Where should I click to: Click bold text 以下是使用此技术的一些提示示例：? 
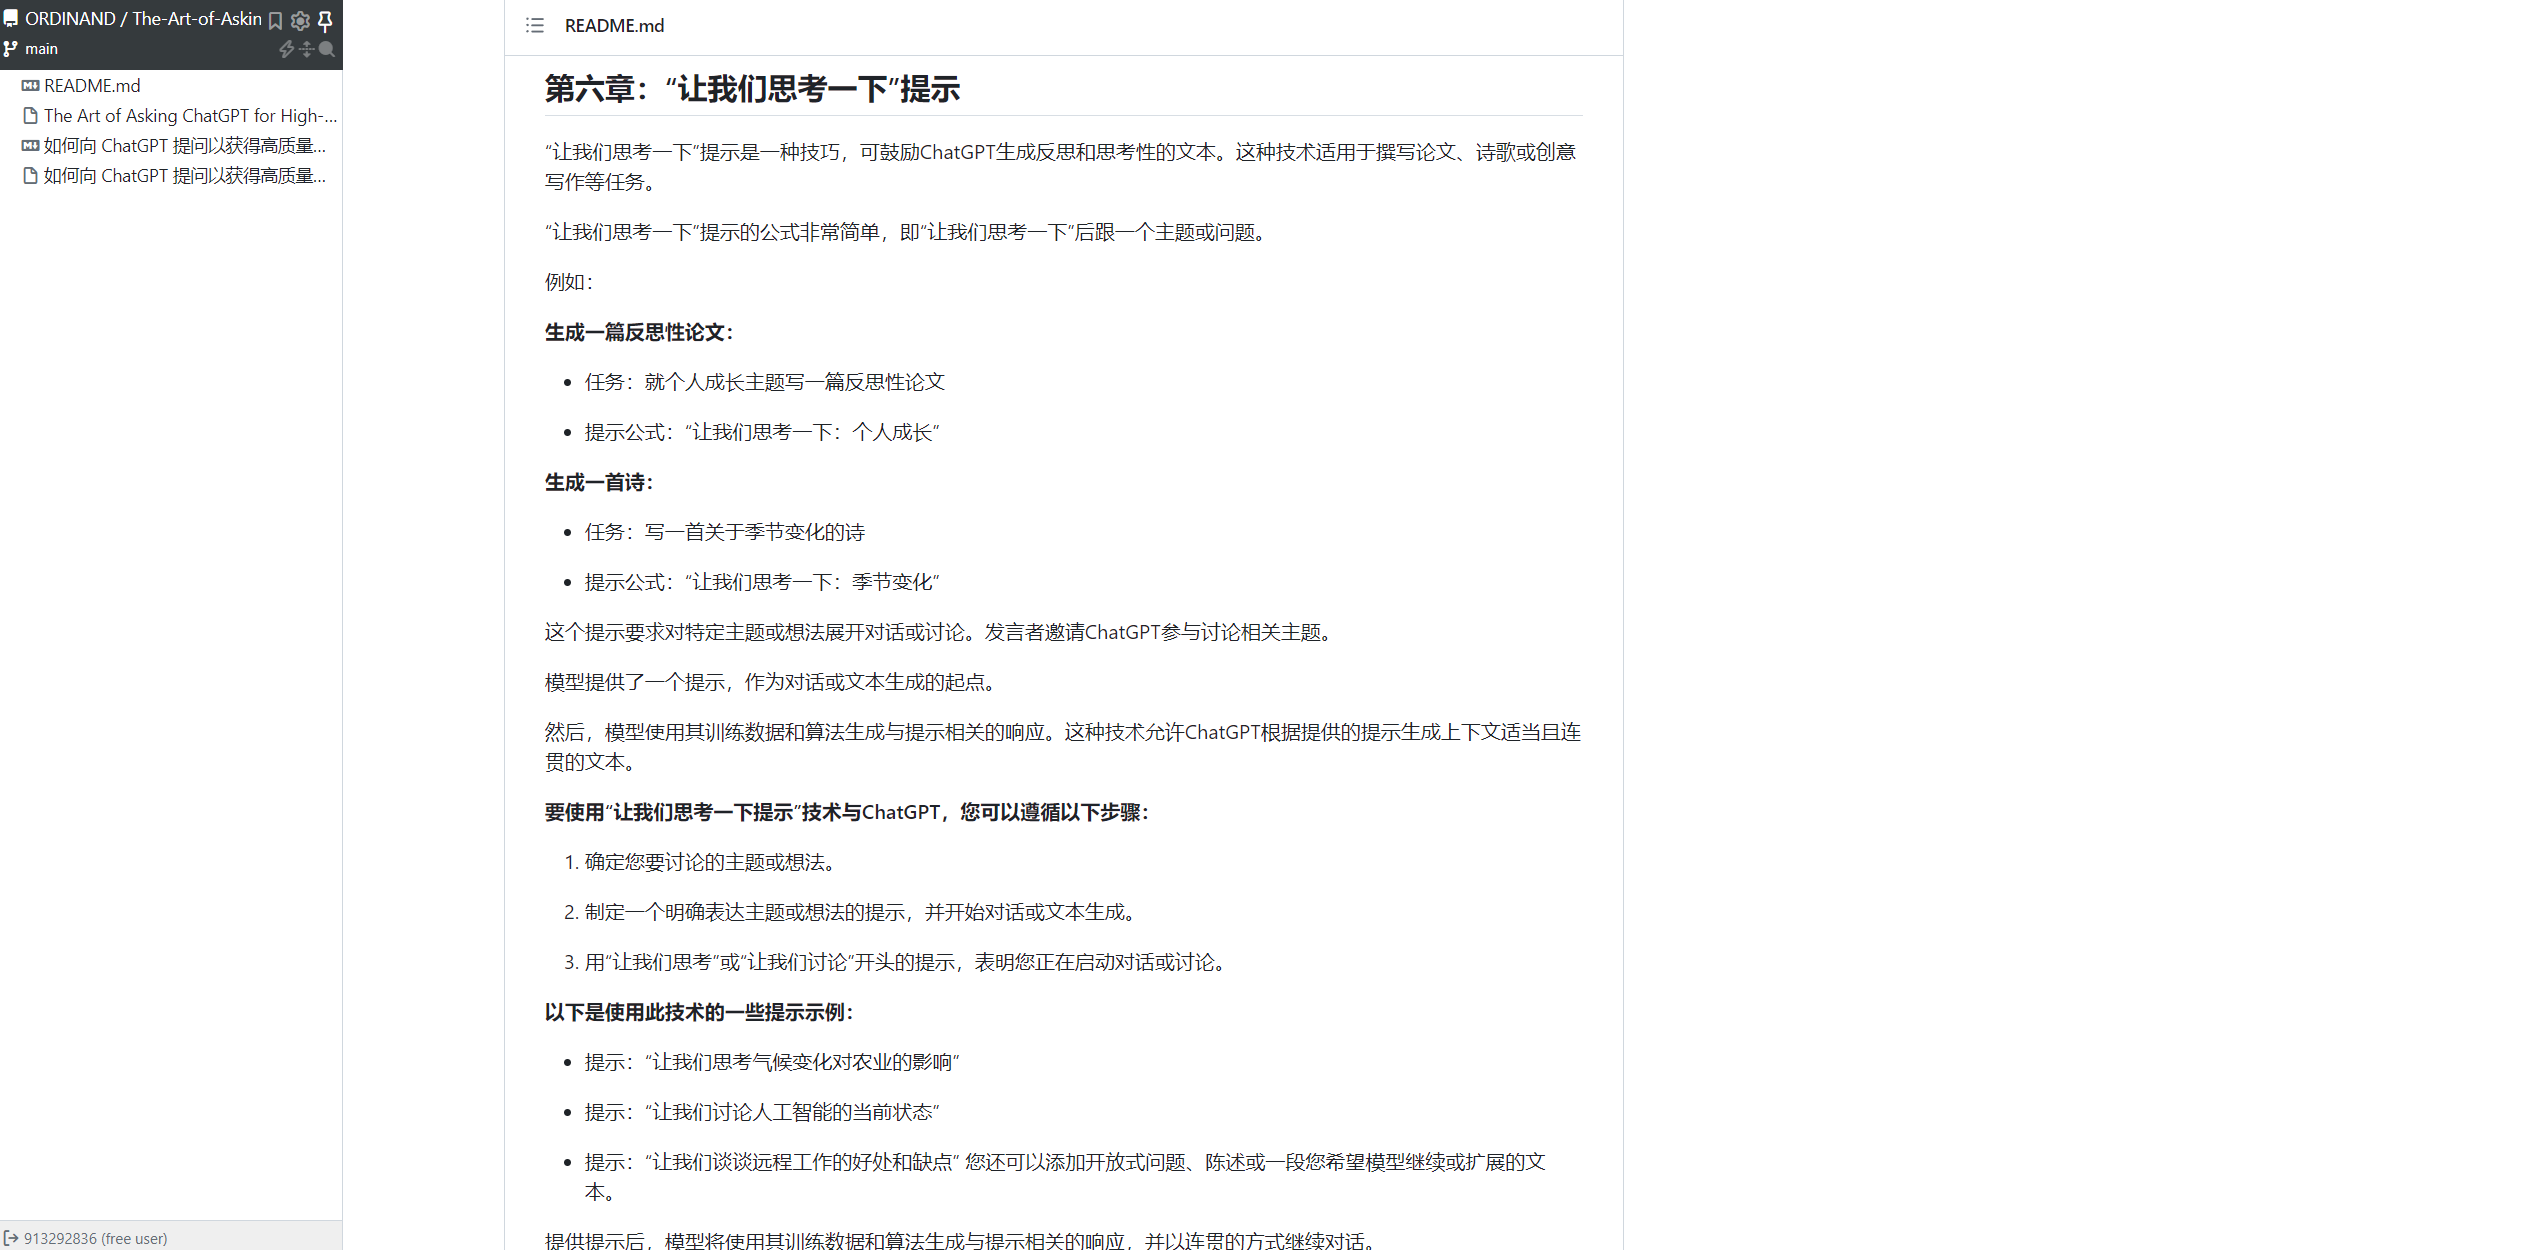point(699,1012)
